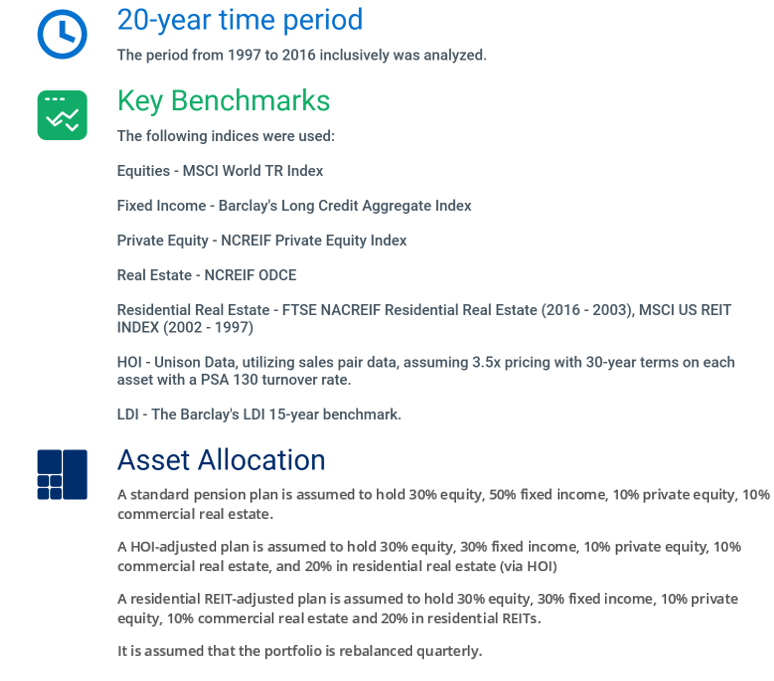The image size is (774, 681).
Task: Select the Key Benchmarks heading
Action: pos(223,101)
